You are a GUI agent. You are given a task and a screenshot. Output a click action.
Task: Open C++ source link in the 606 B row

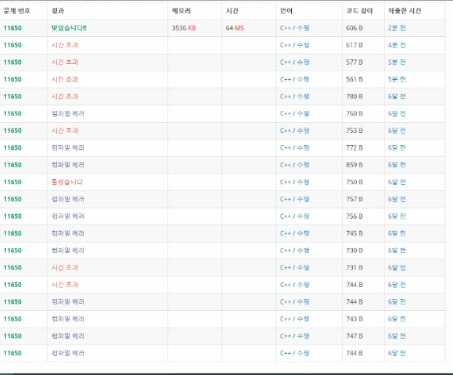coord(286,28)
